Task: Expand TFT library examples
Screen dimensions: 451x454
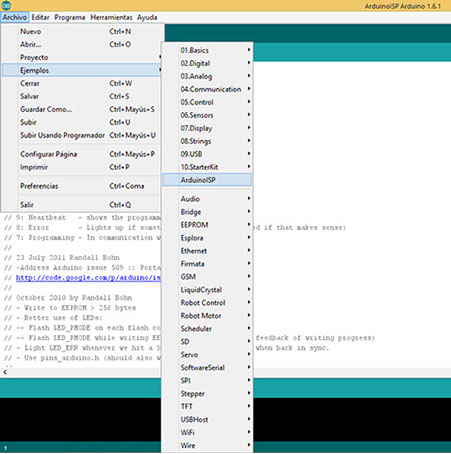Action: (x=207, y=407)
